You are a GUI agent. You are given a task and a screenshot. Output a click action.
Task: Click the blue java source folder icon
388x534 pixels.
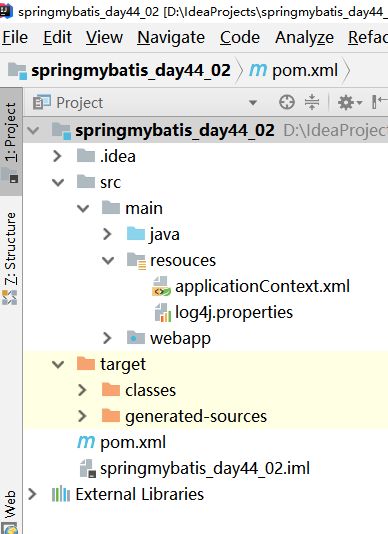(x=136, y=234)
